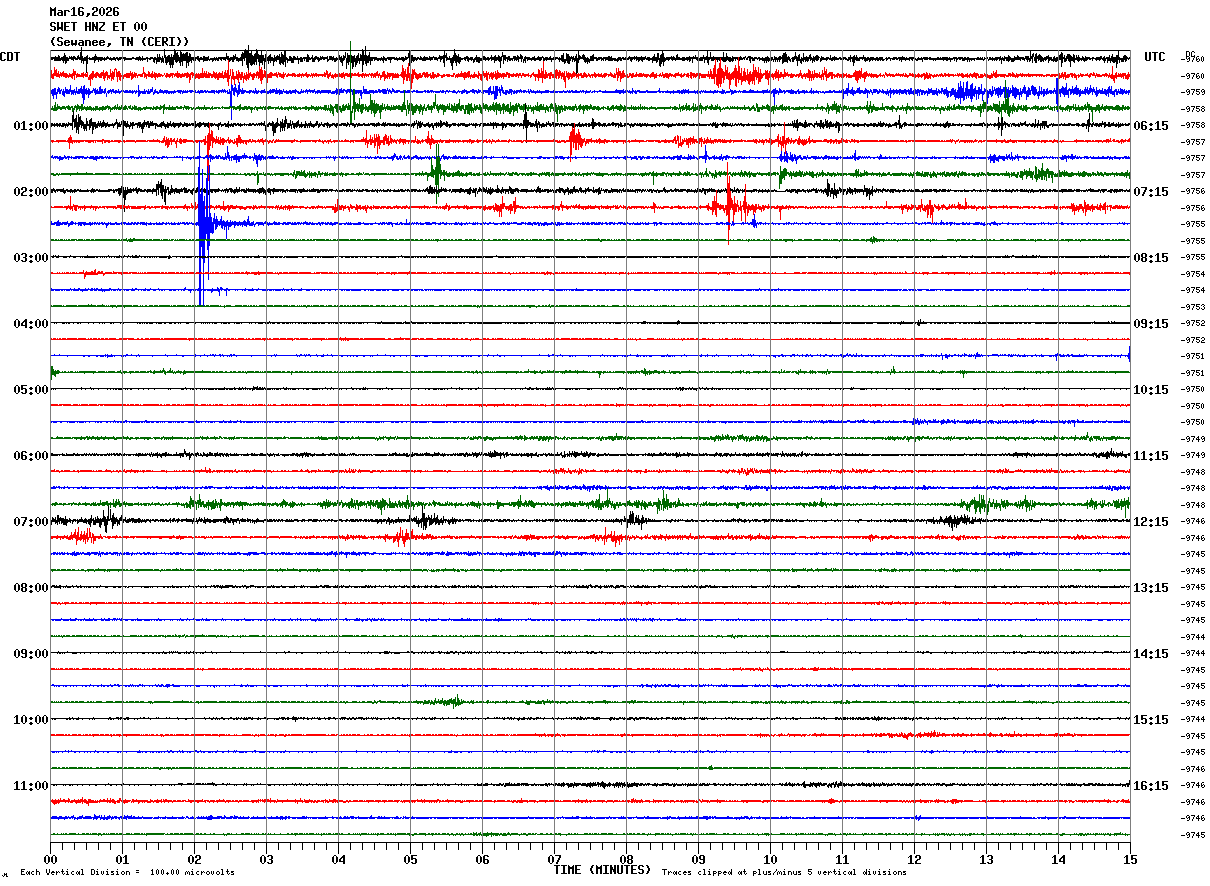This screenshot has width=1210, height=886.
Task: Select the 03:00 CDT row label
Action: pos(31,258)
